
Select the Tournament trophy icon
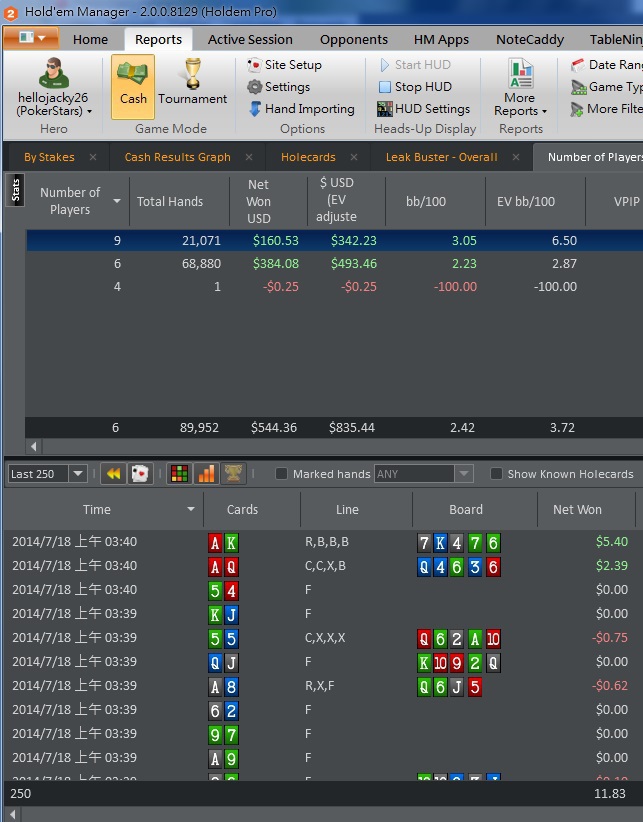coord(192,74)
